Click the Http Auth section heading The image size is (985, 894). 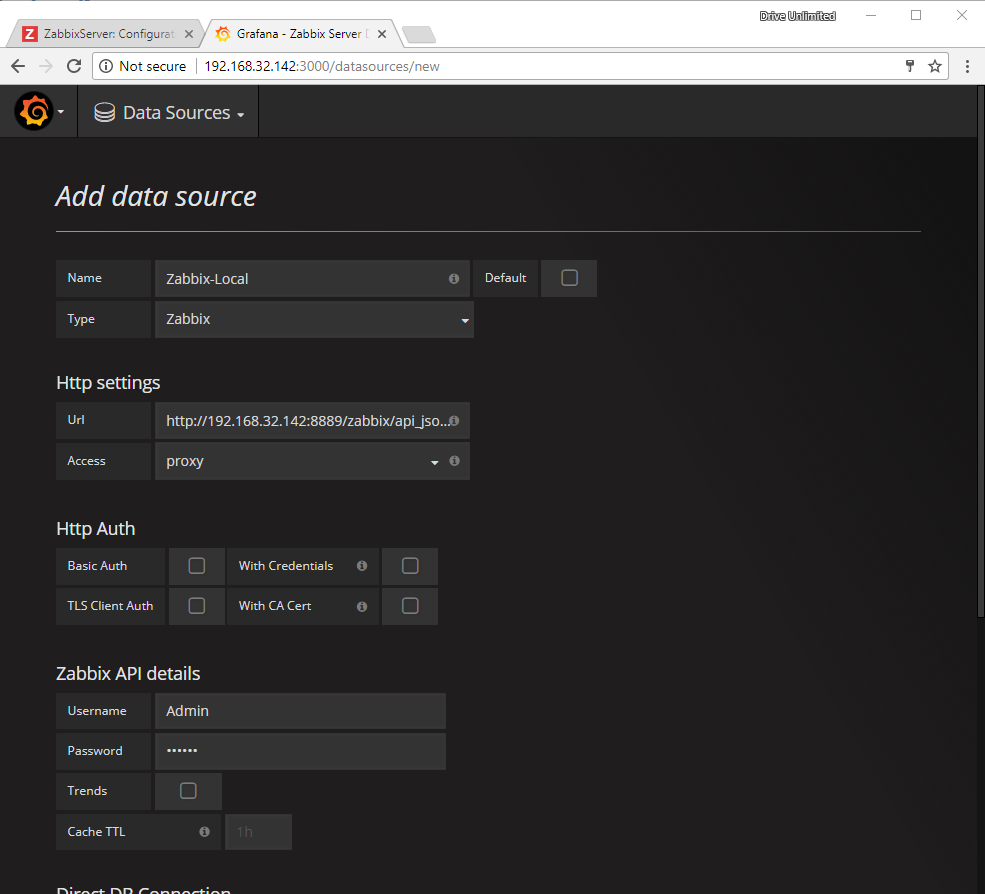[95, 529]
